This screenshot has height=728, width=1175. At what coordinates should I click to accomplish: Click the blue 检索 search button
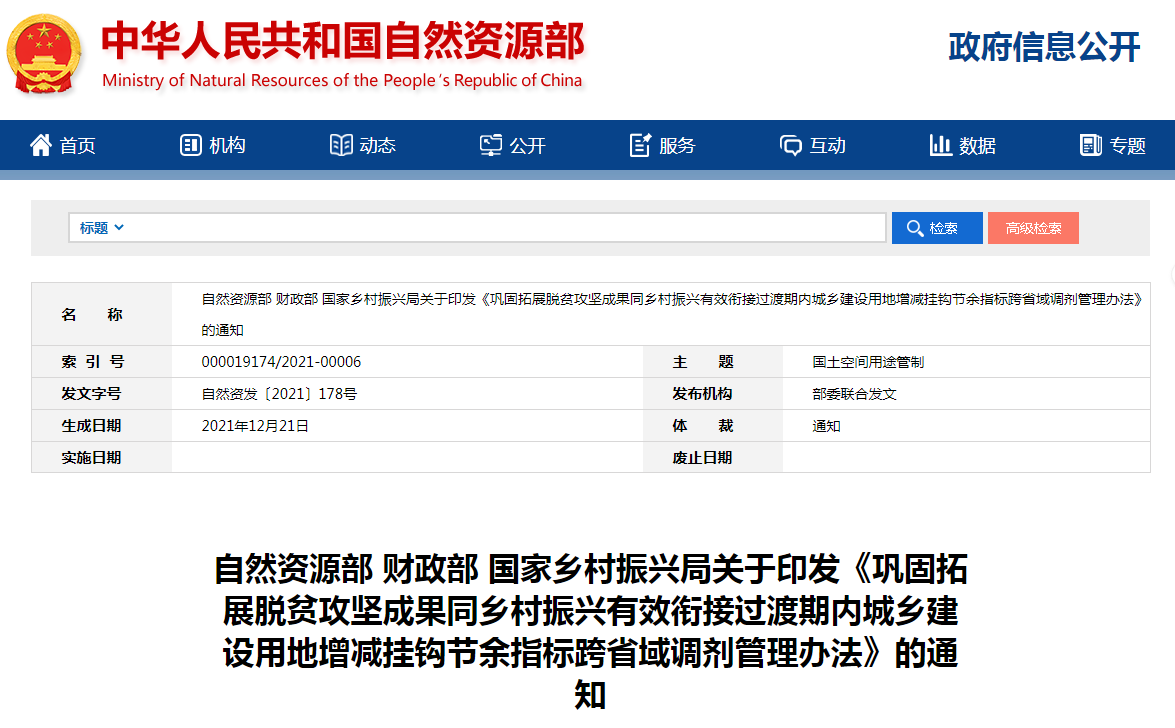[937, 228]
